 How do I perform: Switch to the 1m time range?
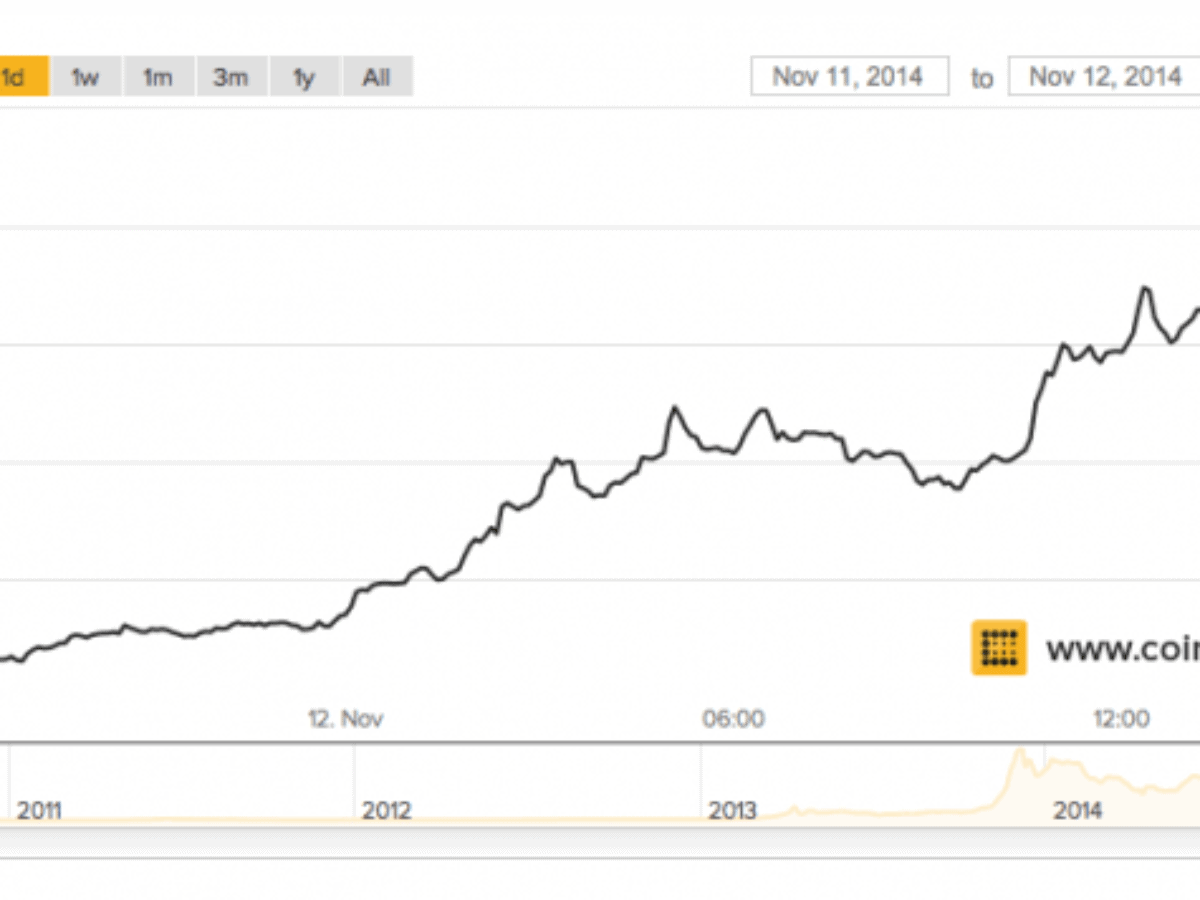[158, 76]
